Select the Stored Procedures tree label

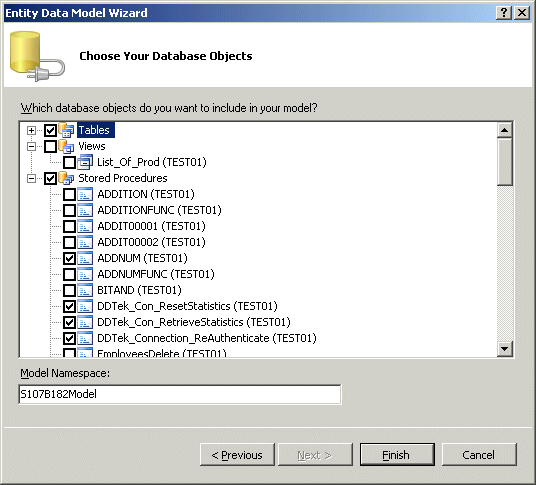tap(123, 178)
